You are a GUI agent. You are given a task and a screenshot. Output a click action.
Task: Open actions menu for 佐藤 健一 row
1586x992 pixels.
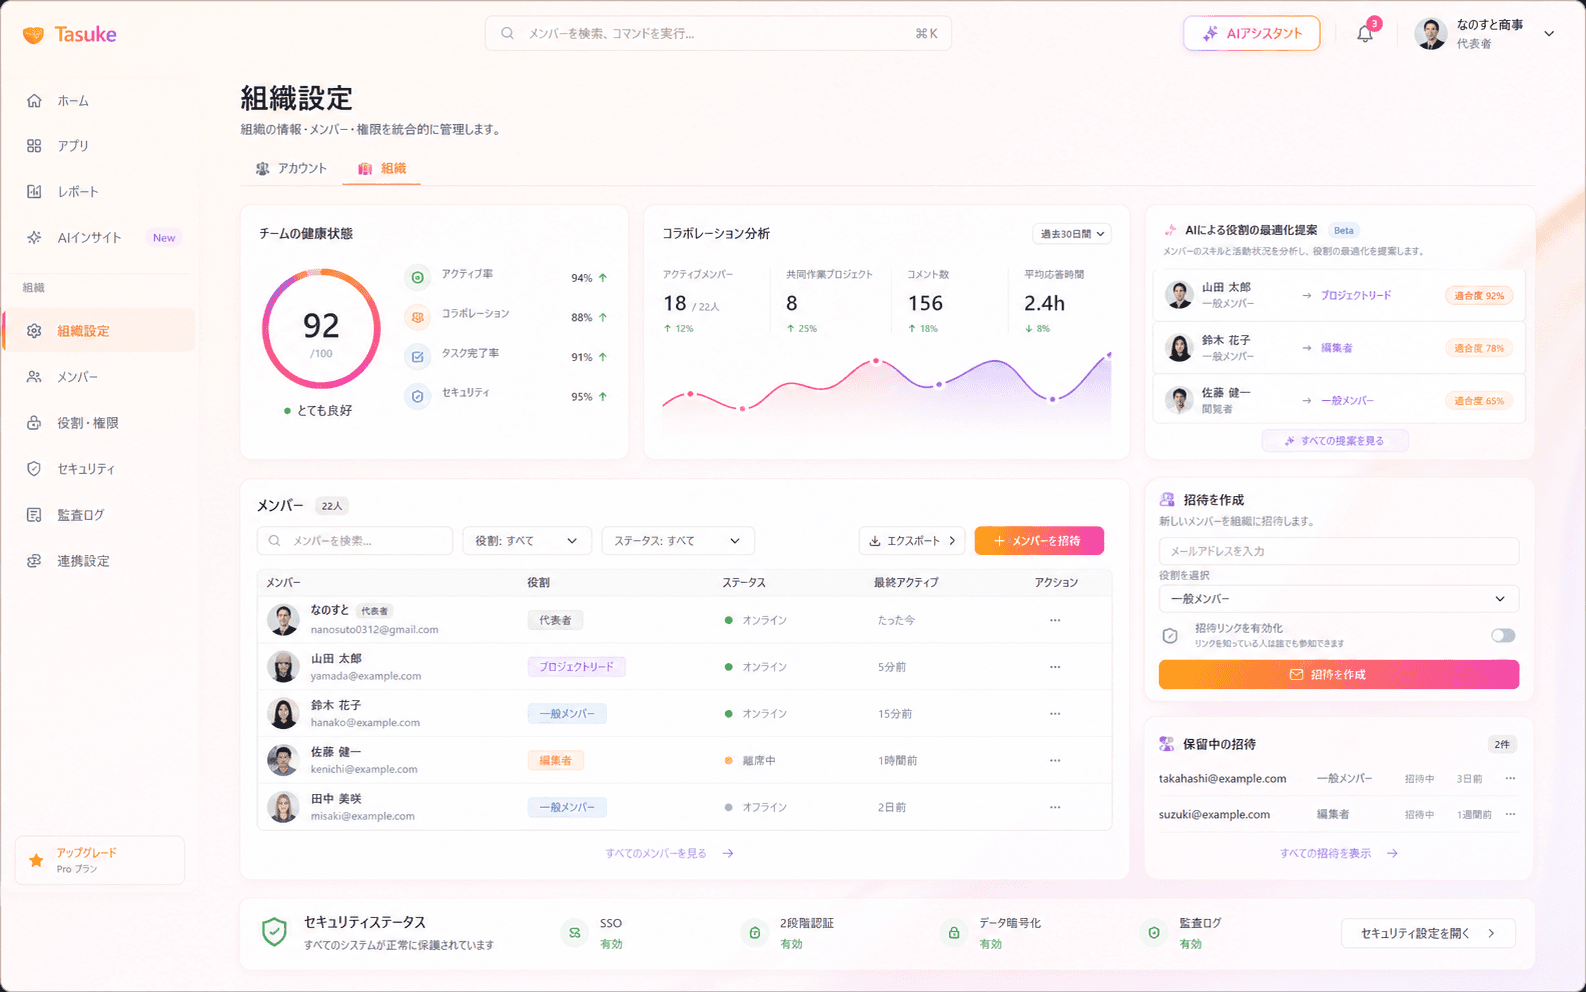point(1055,761)
